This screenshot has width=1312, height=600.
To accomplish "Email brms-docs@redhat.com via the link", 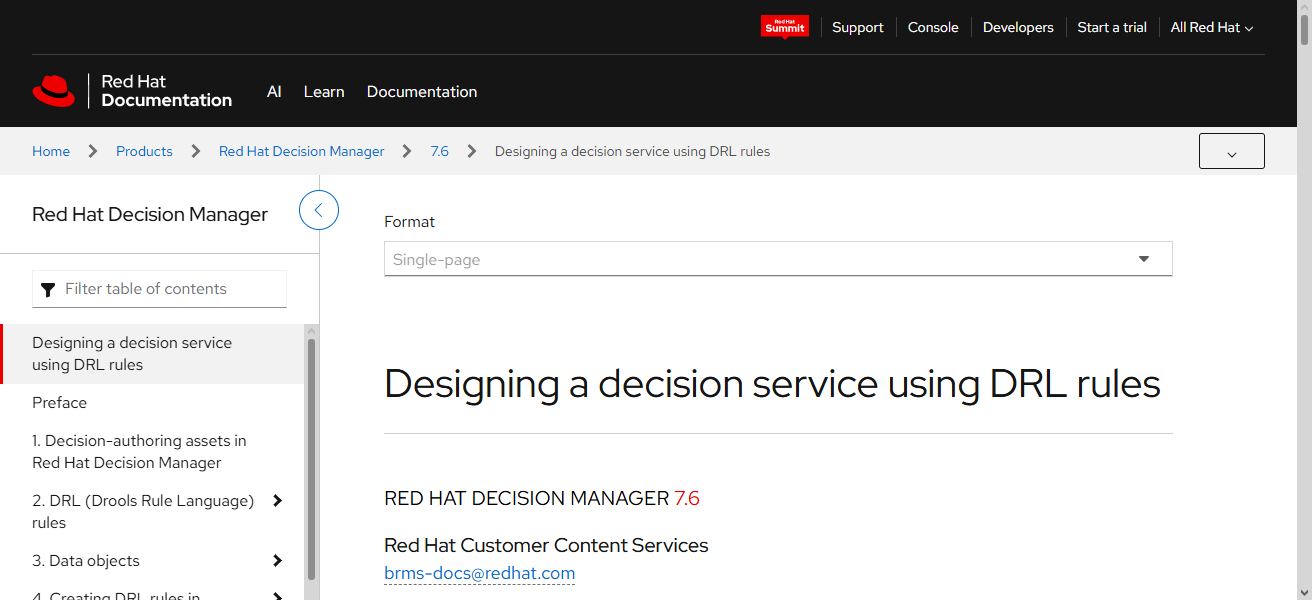I will coord(479,573).
